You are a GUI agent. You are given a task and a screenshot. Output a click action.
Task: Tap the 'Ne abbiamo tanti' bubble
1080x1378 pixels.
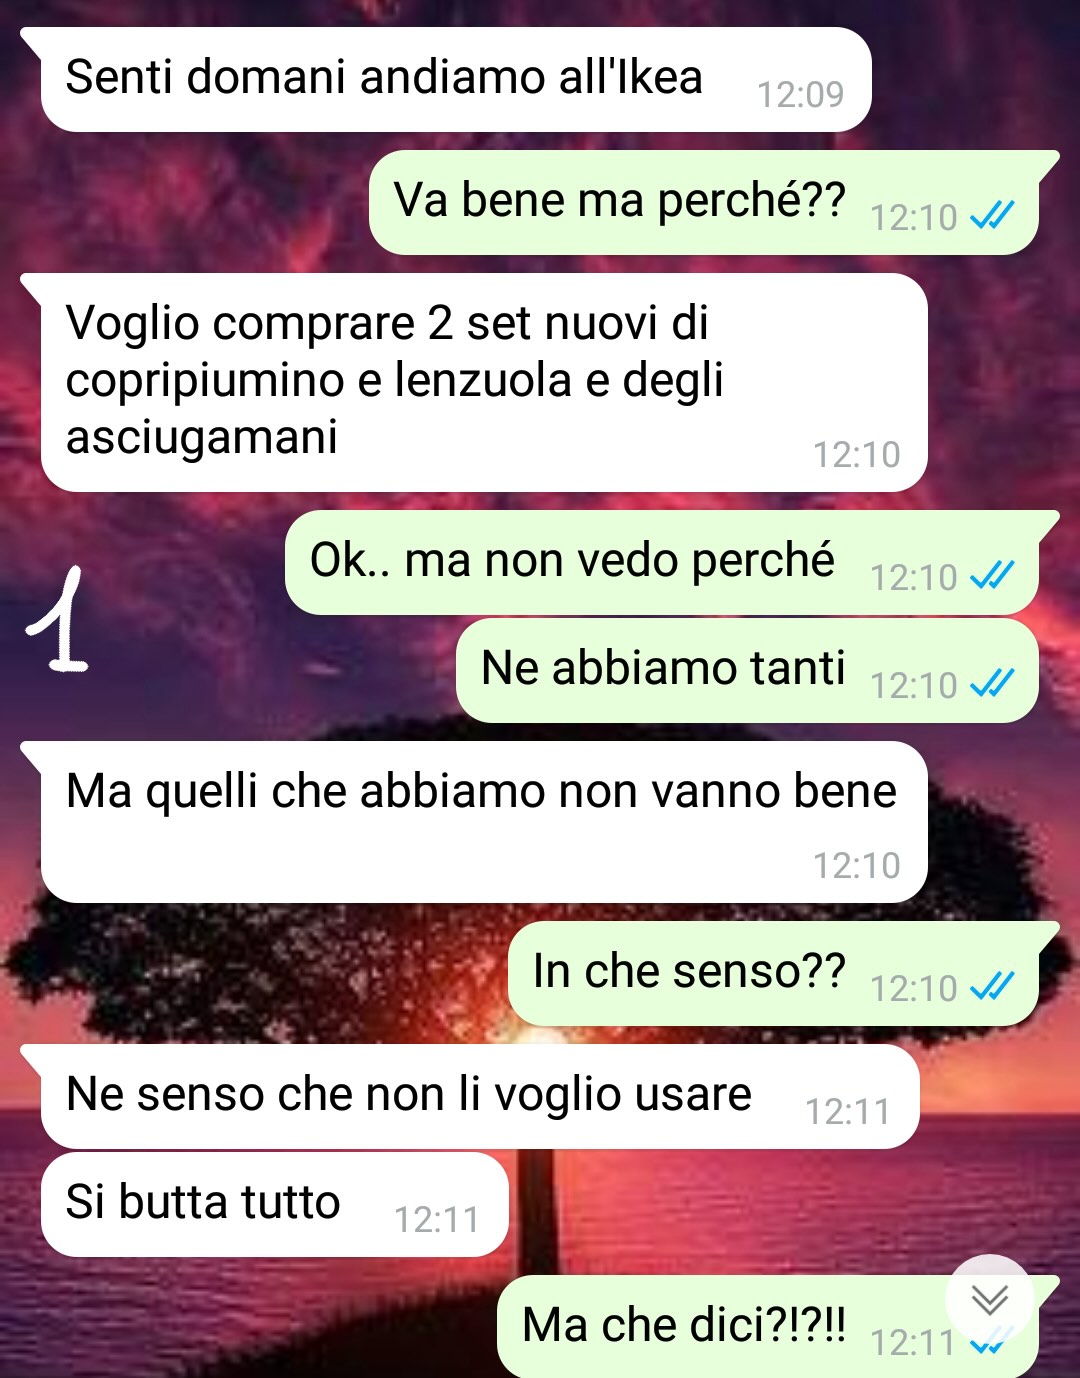tap(747, 671)
